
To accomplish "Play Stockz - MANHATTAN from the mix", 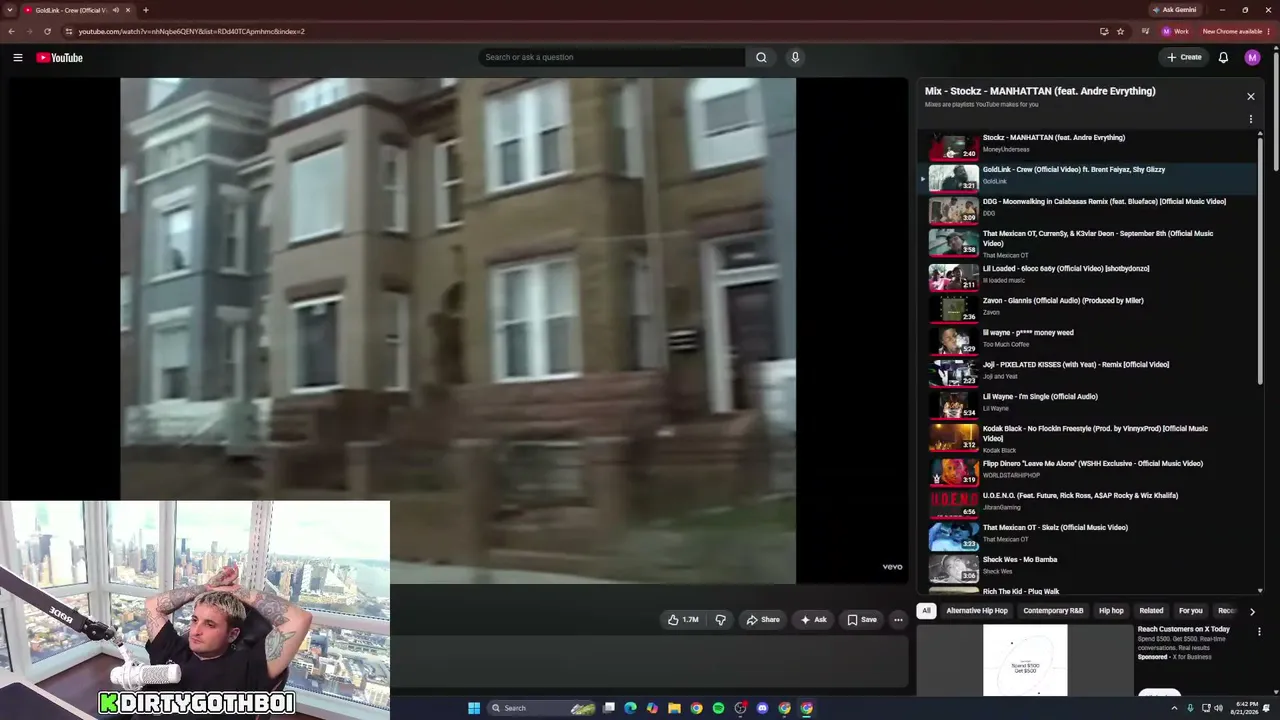I will (1088, 148).
